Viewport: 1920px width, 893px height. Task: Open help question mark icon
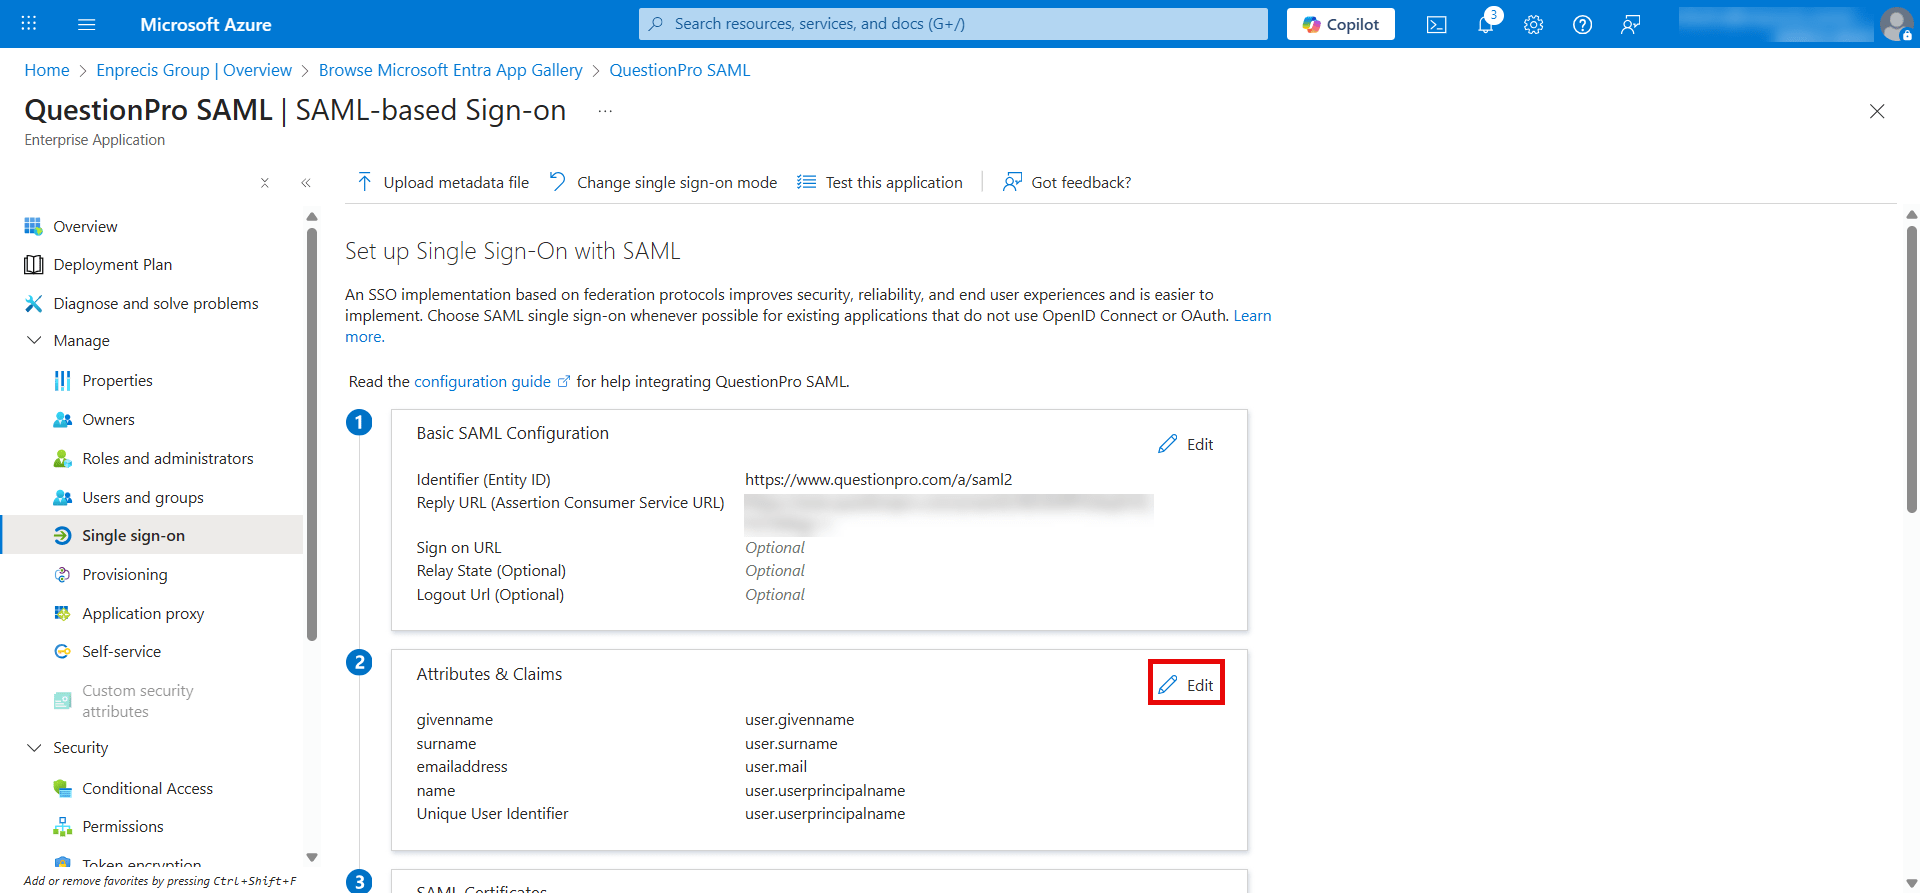coord(1582,24)
